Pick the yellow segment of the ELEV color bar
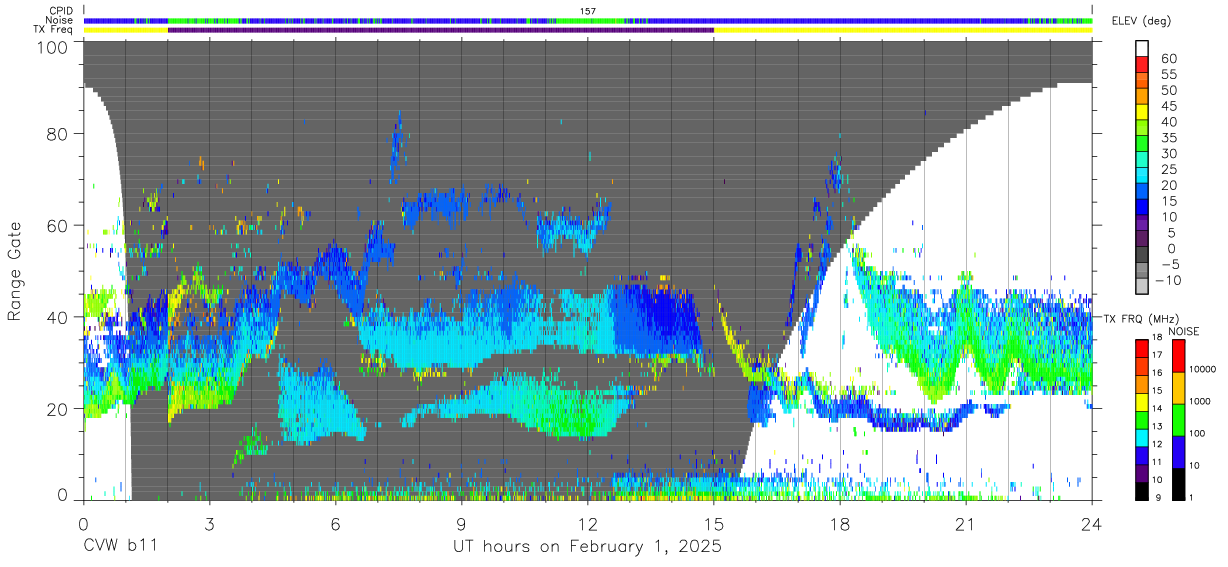 1143,111
